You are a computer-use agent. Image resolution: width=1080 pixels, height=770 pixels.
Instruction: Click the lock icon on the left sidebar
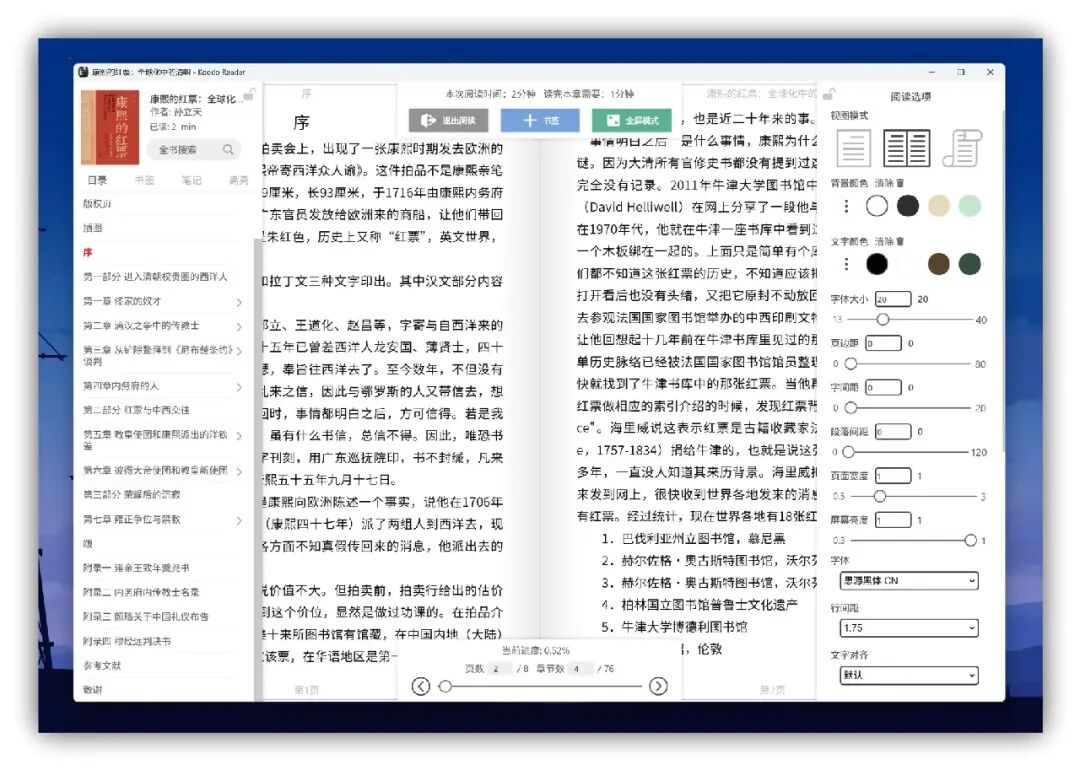(249, 94)
